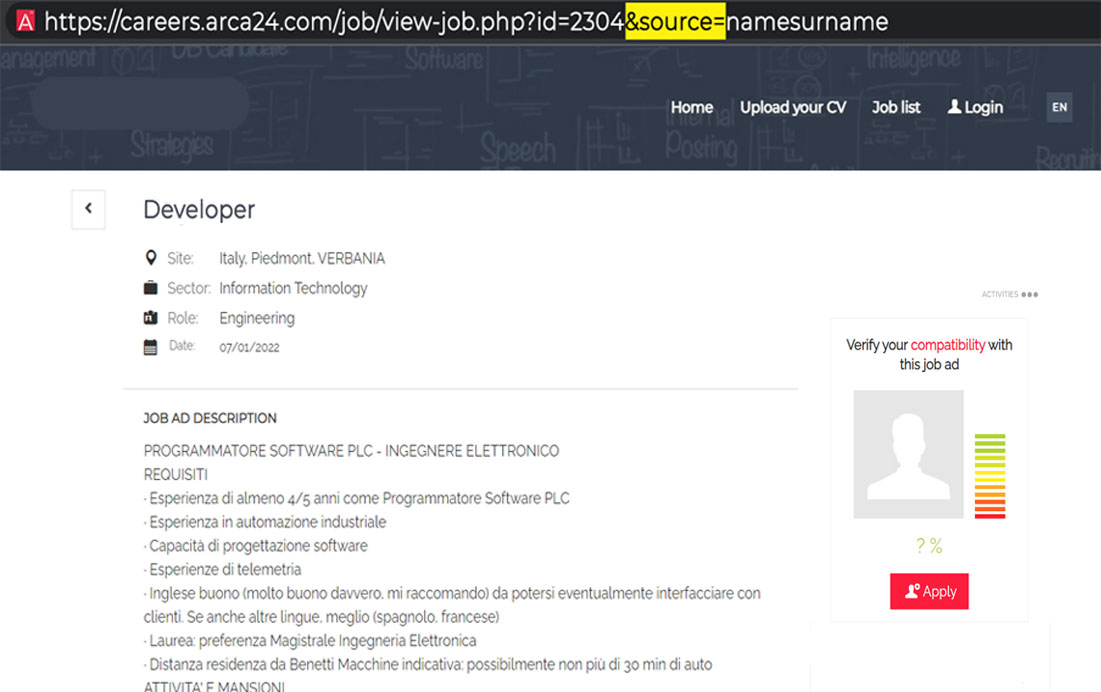Viewport: 1101px width, 692px height.
Task: Click the user icon beside Login
Action: pyautogui.click(x=954, y=107)
